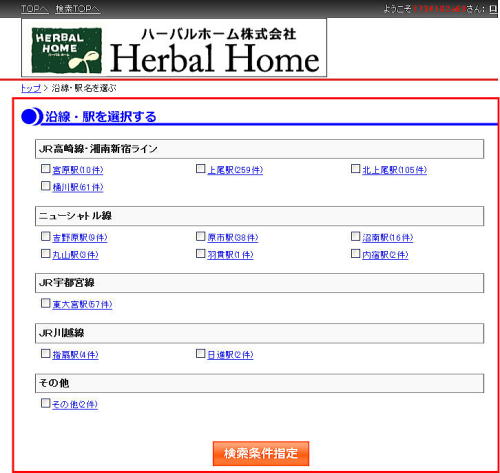Click the blue circle heading icon
Screen dimensions: 500x473
coord(30,117)
